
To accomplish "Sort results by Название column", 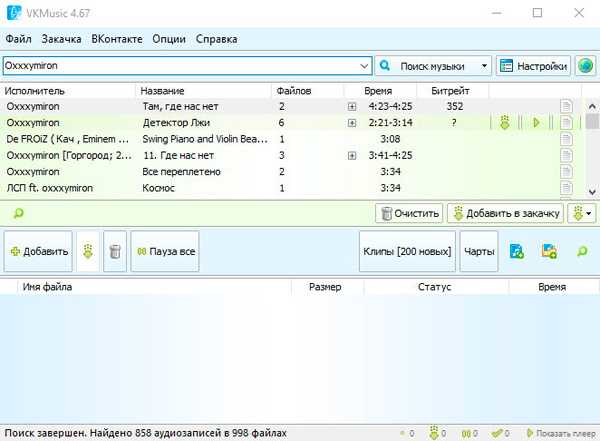I will tap(203, 91).
